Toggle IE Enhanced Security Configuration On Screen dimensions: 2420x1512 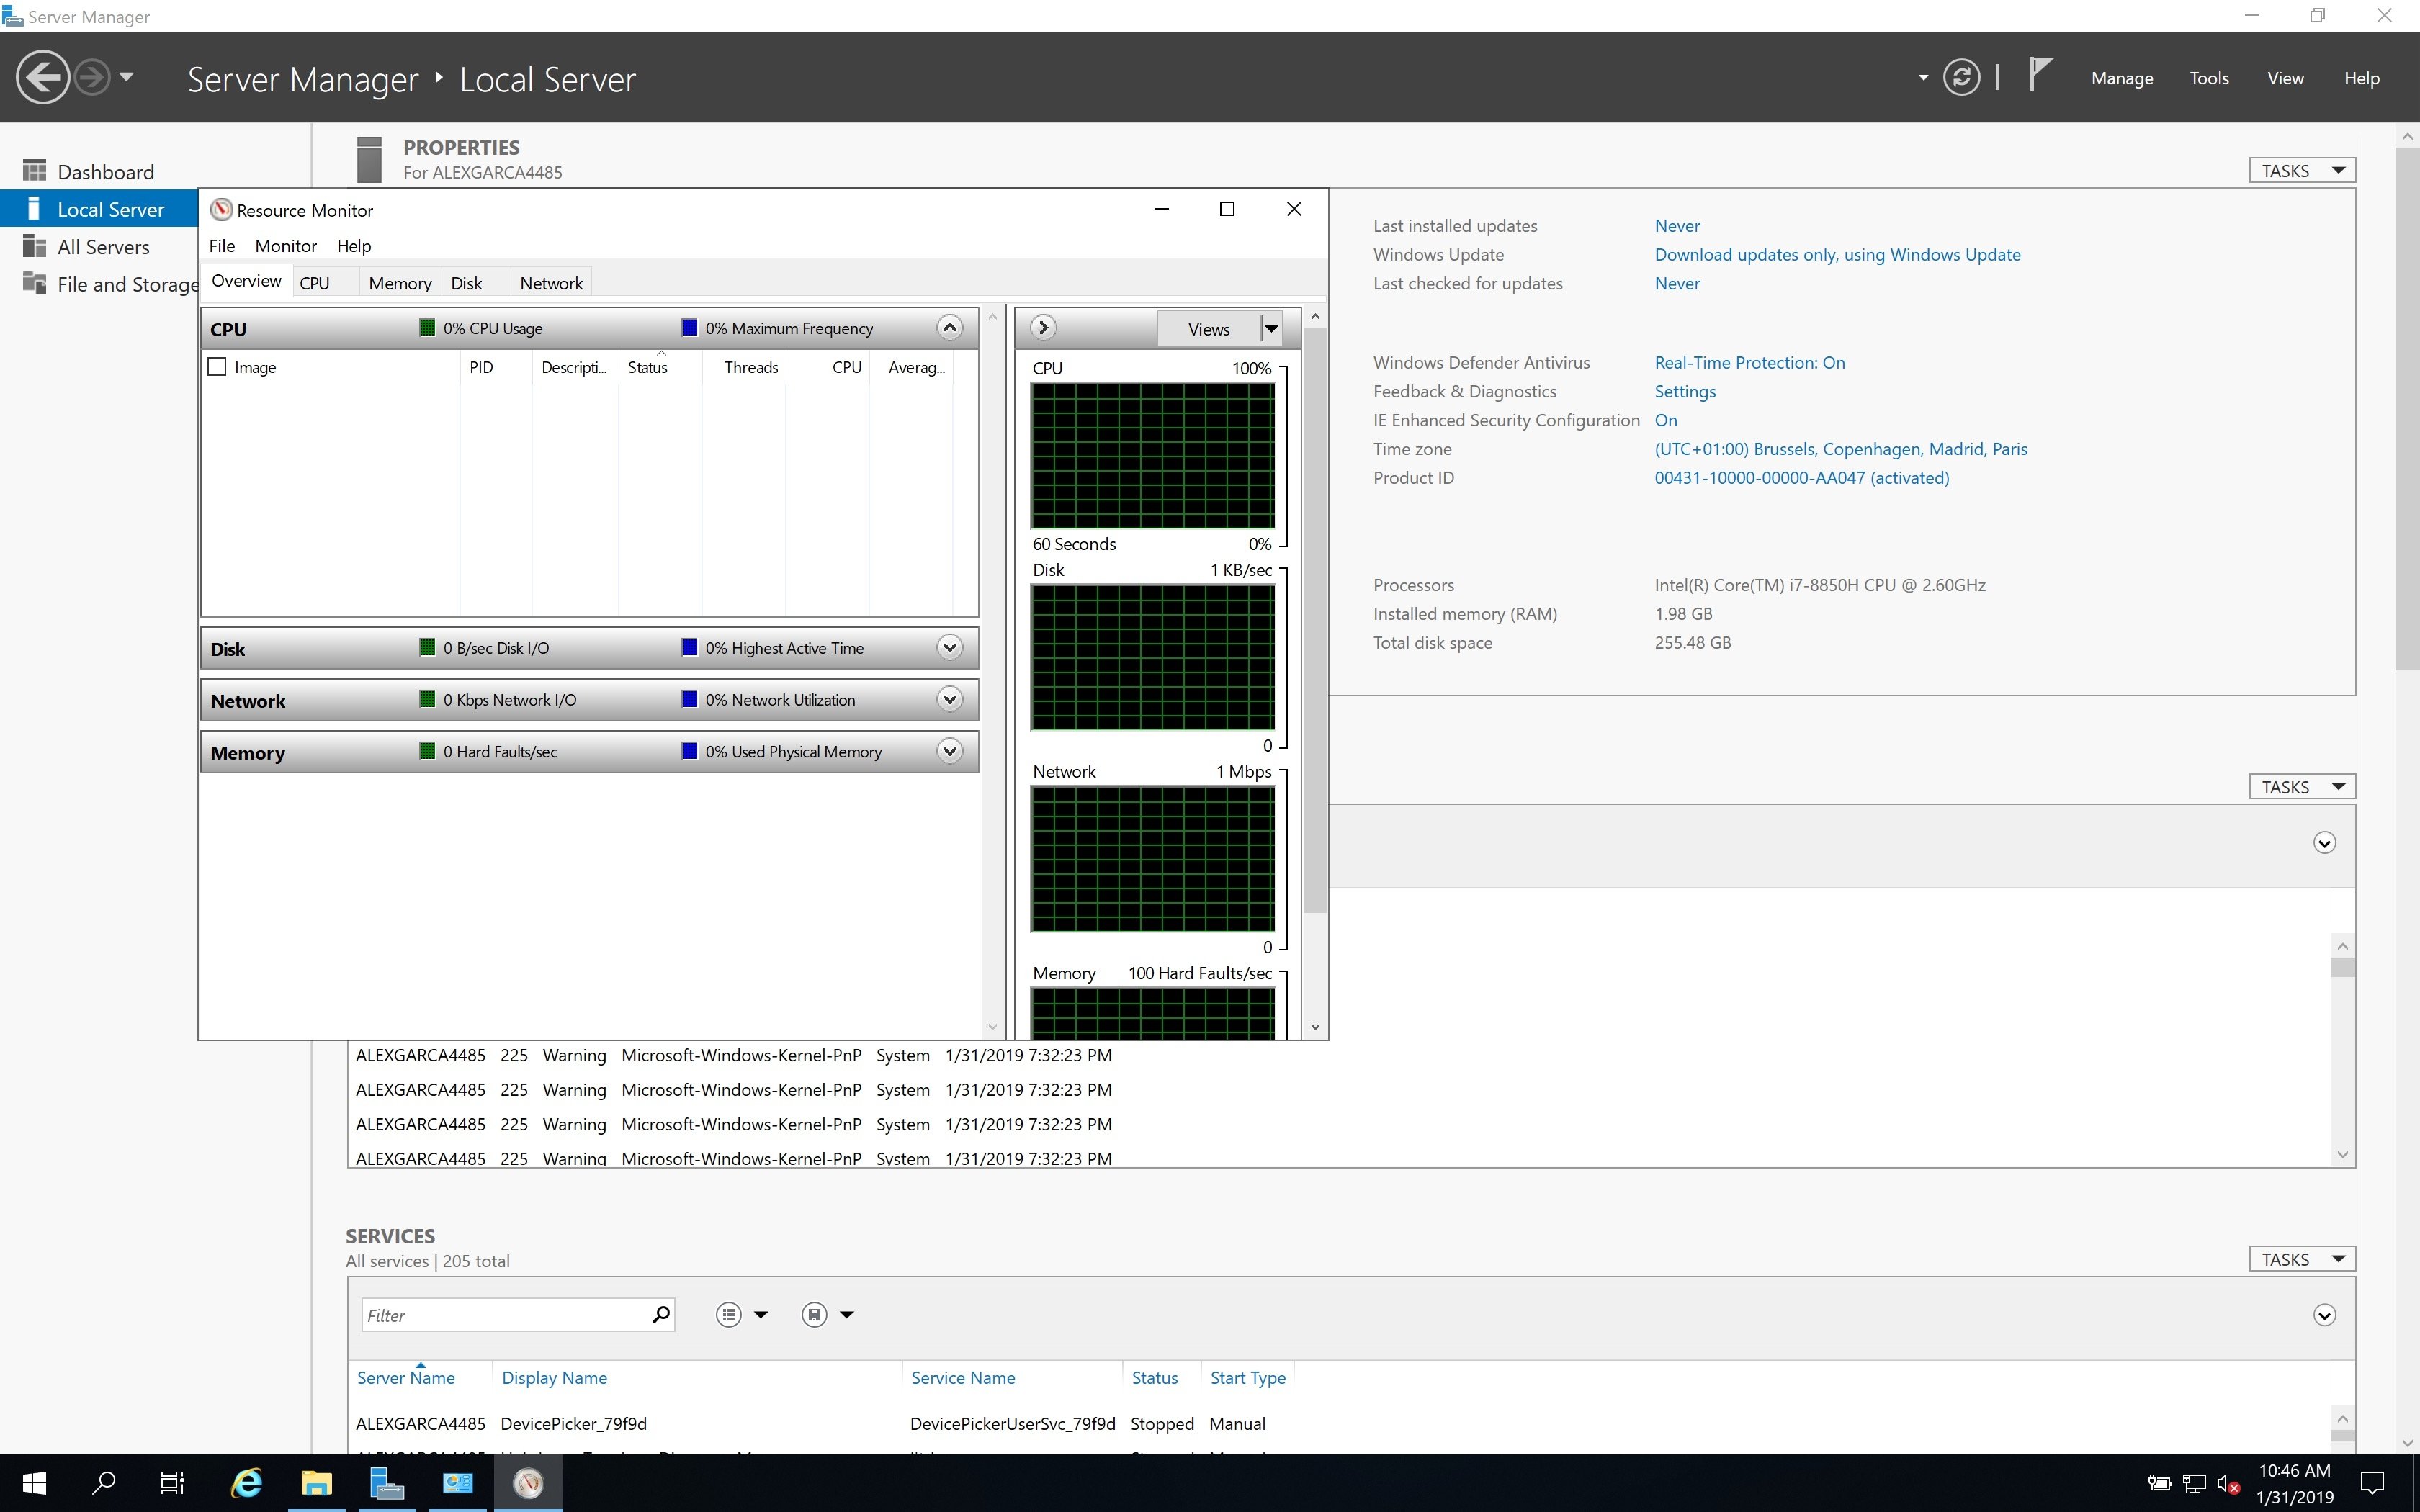pos(1666,420)
